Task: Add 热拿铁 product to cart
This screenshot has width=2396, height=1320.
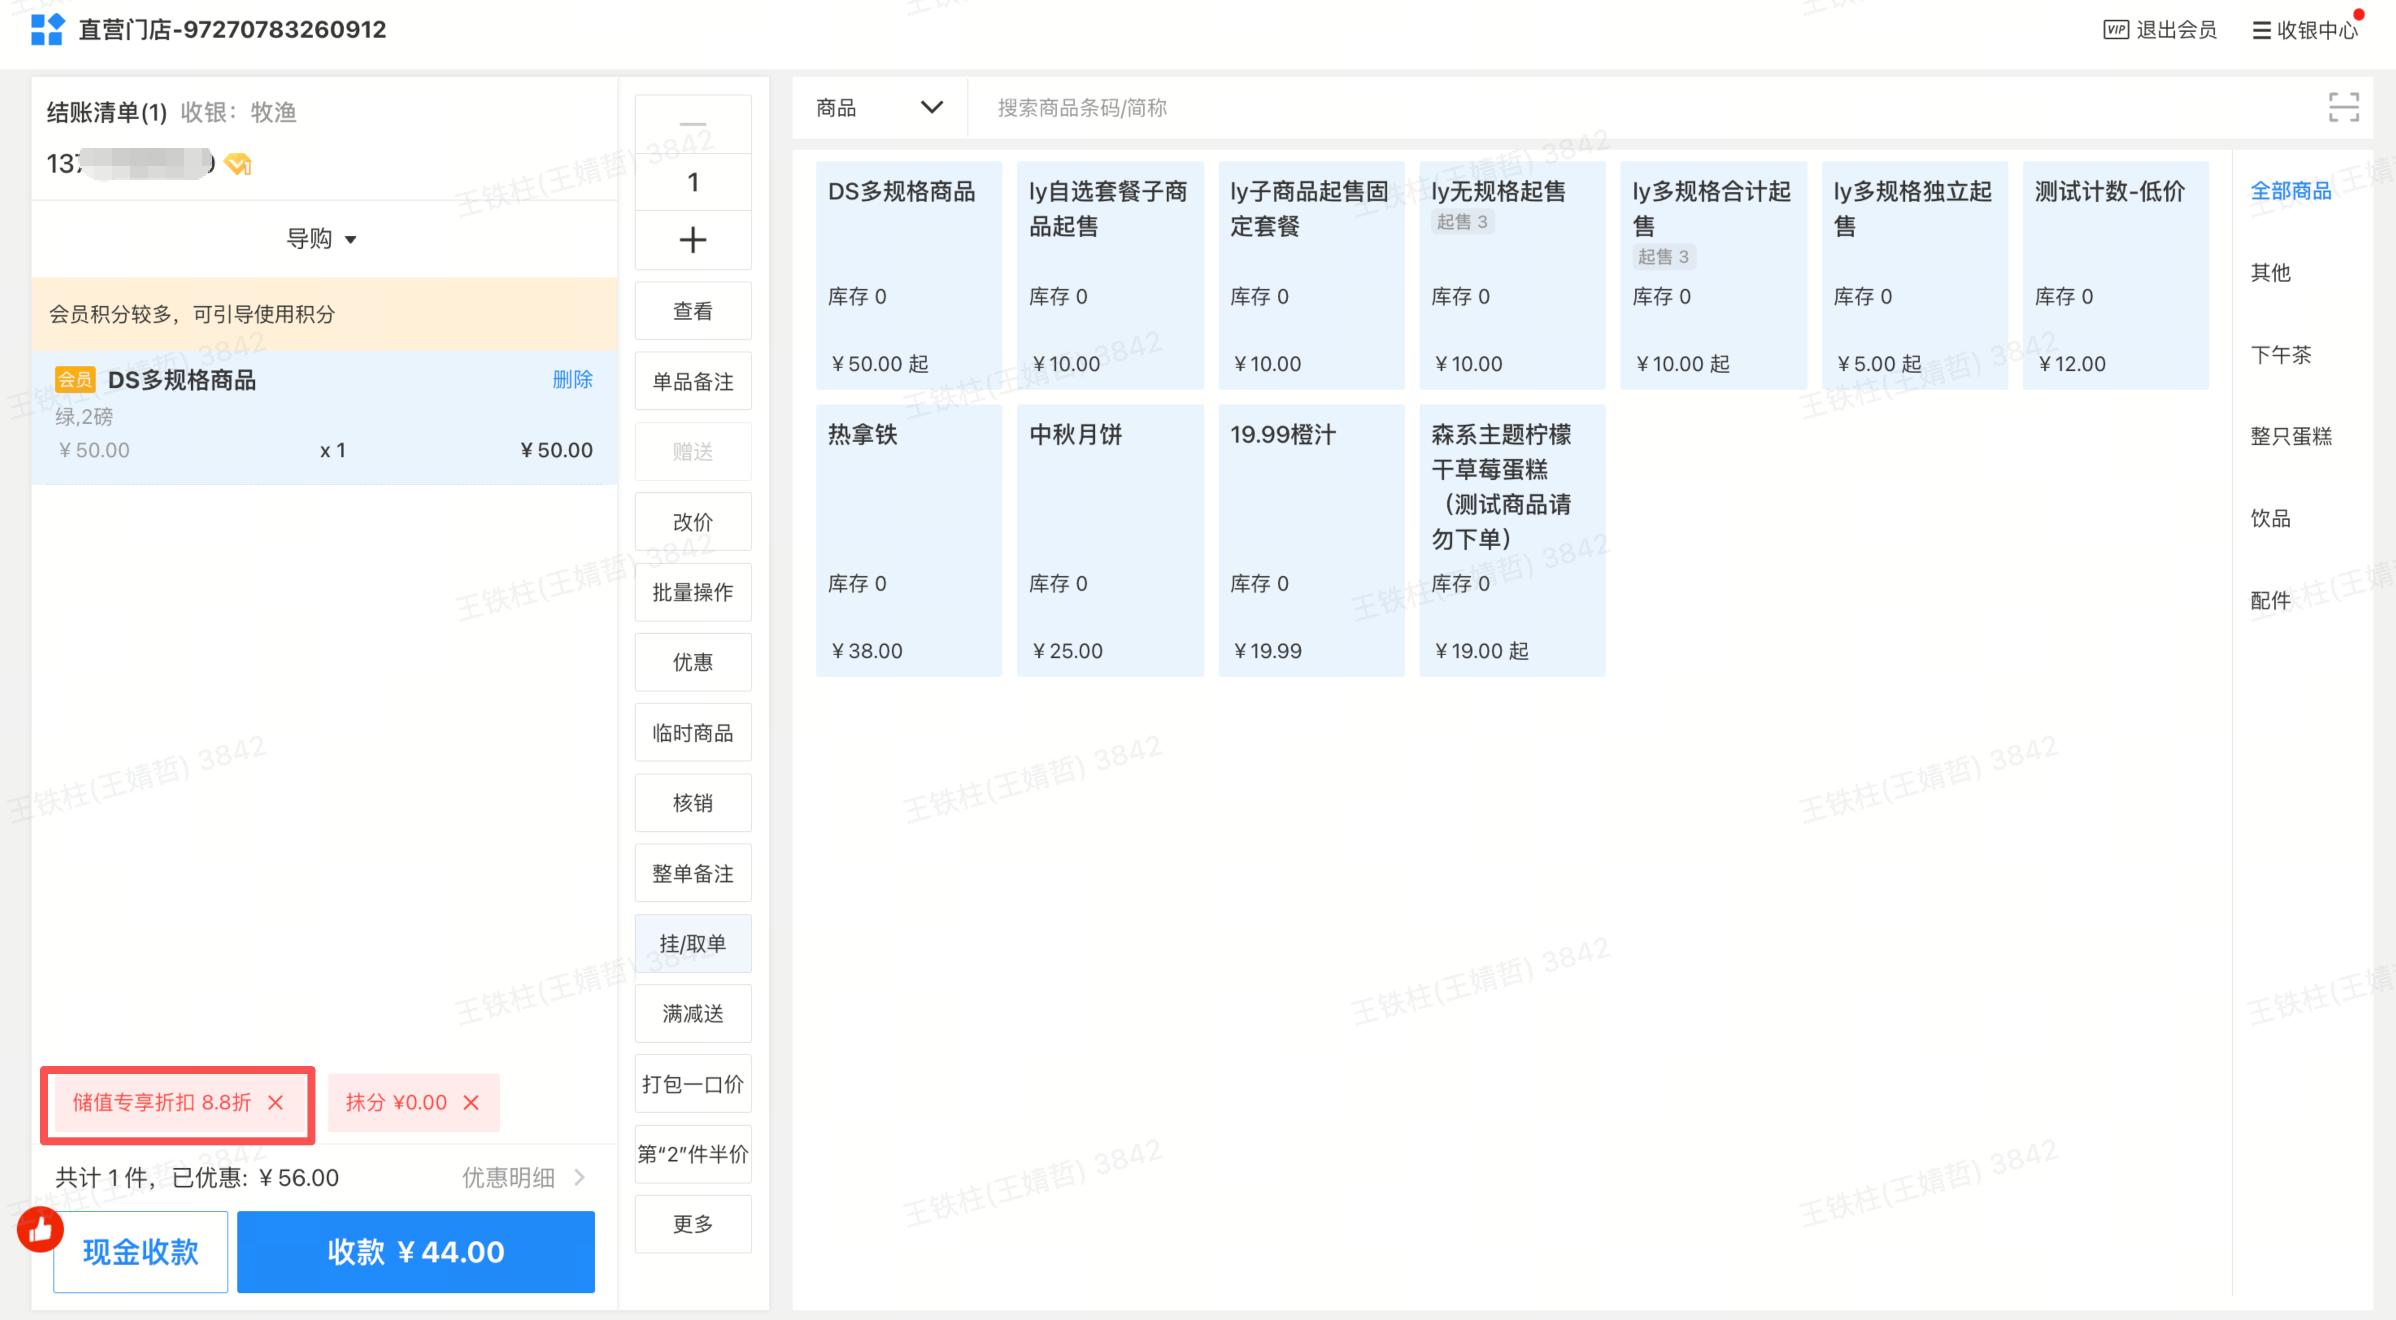Action: (909, 540)
